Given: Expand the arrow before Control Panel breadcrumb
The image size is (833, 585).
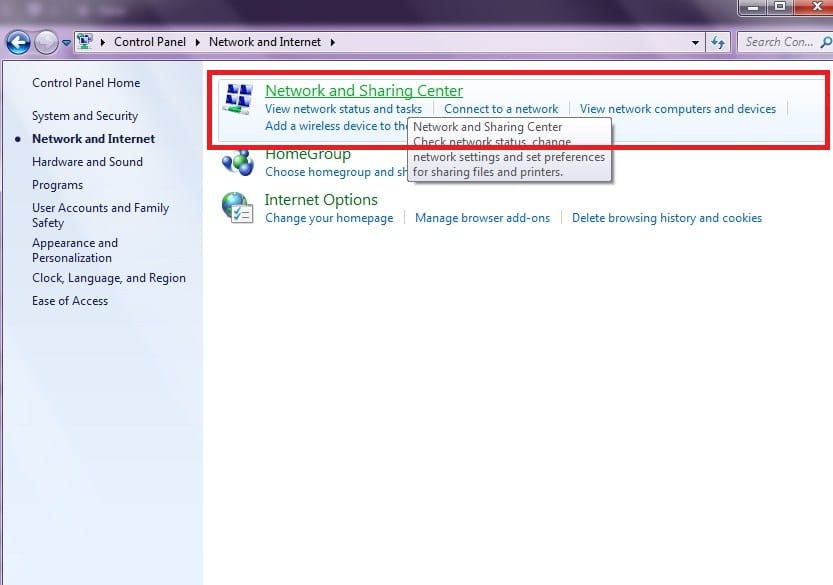Looking at the screenshot, I should tap(103, 42).
